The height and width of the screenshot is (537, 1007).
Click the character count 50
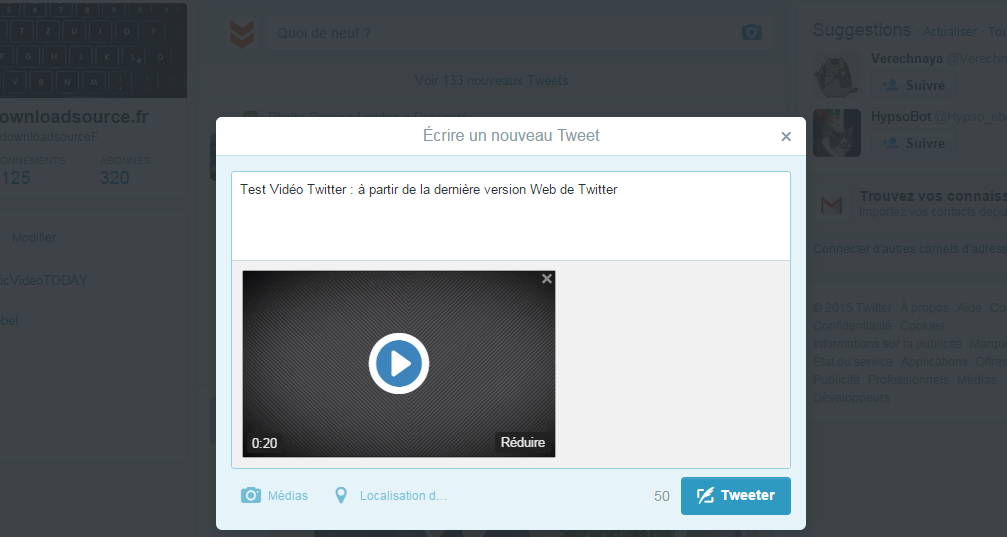point(661,496)
